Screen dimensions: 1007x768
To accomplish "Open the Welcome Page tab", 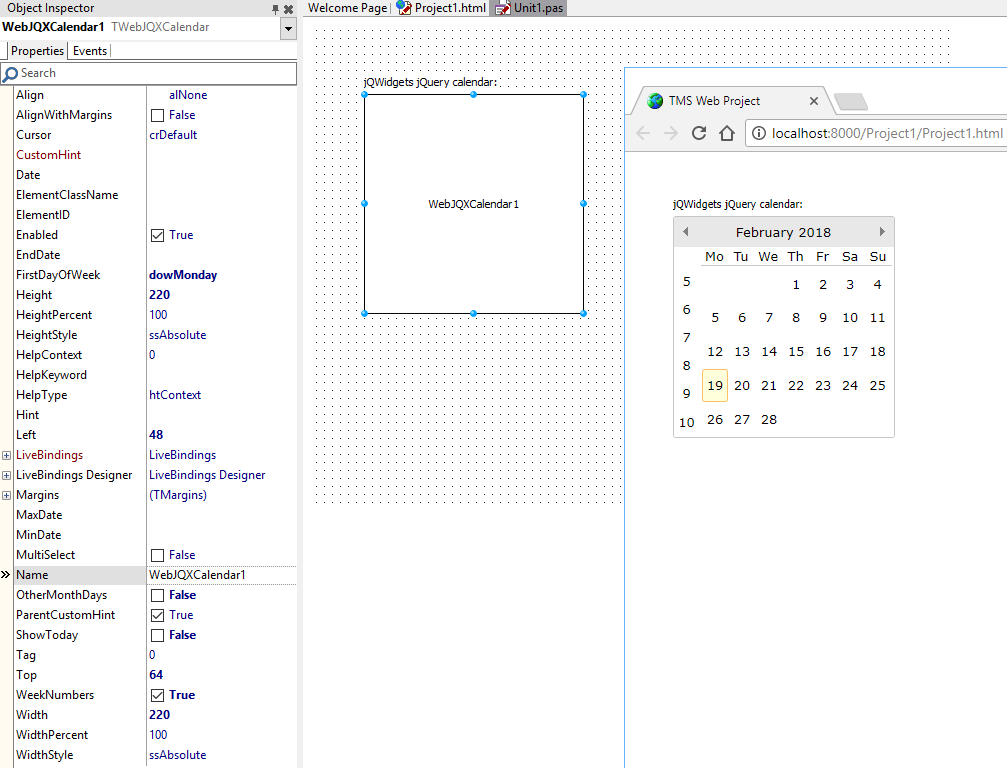I will pos(347,8).
